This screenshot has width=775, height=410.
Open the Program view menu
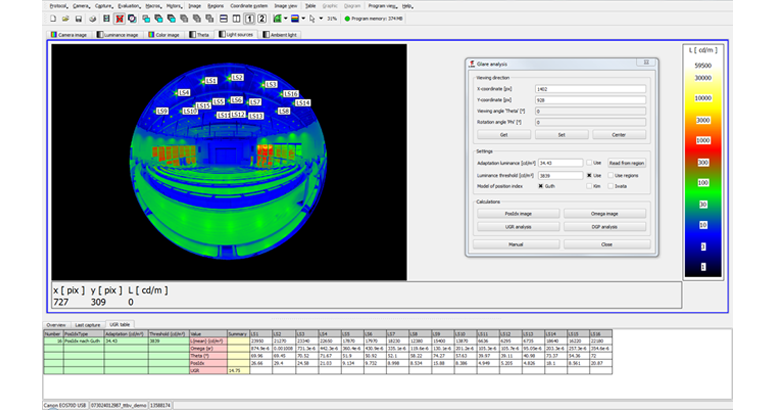(382, 6)
